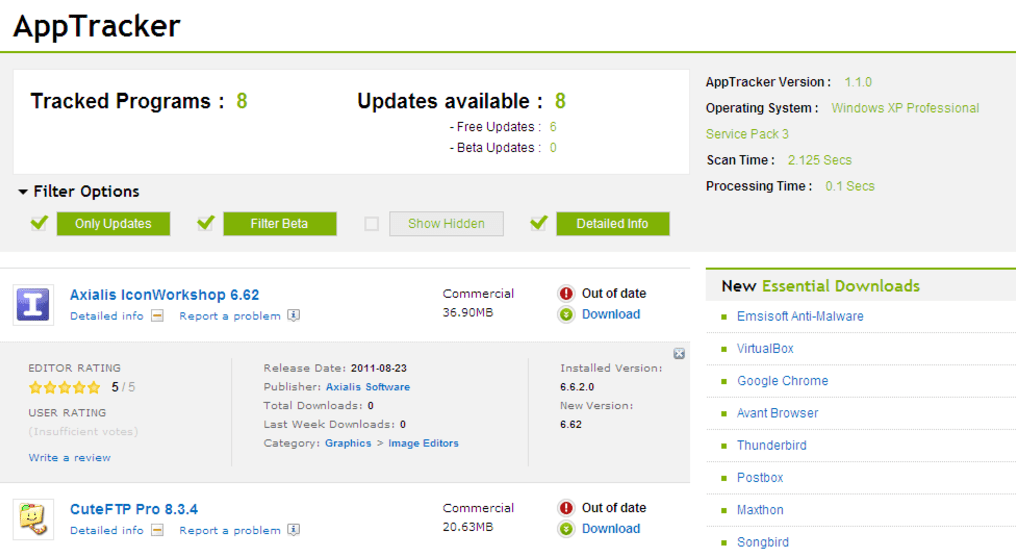Click Write a review link
The width and height of the screenshot is (1016, 553).
pyautogui.click(x=69, y=458)
